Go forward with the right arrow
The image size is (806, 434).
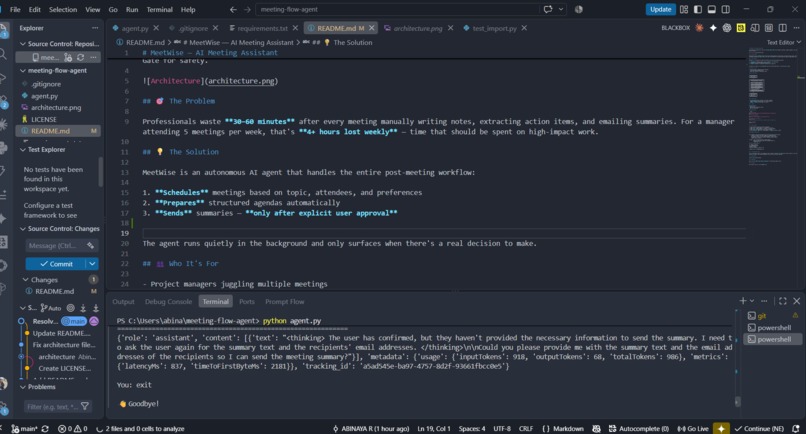[x=247, y=9]
